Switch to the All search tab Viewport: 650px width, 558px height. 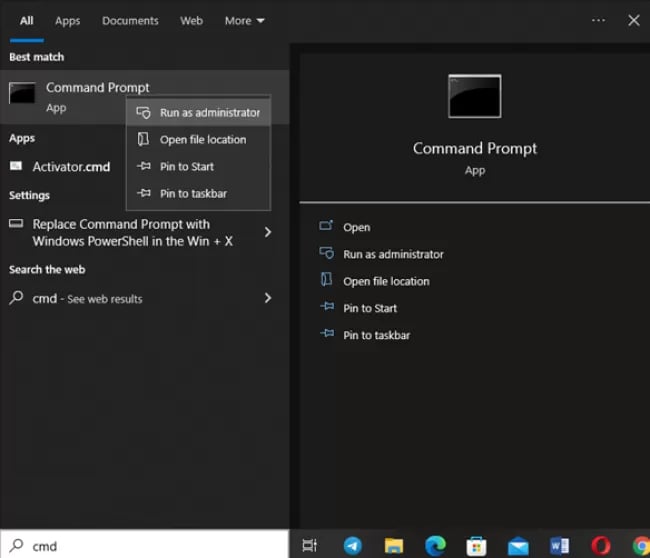pyautogui.click(x=27, y=21)
